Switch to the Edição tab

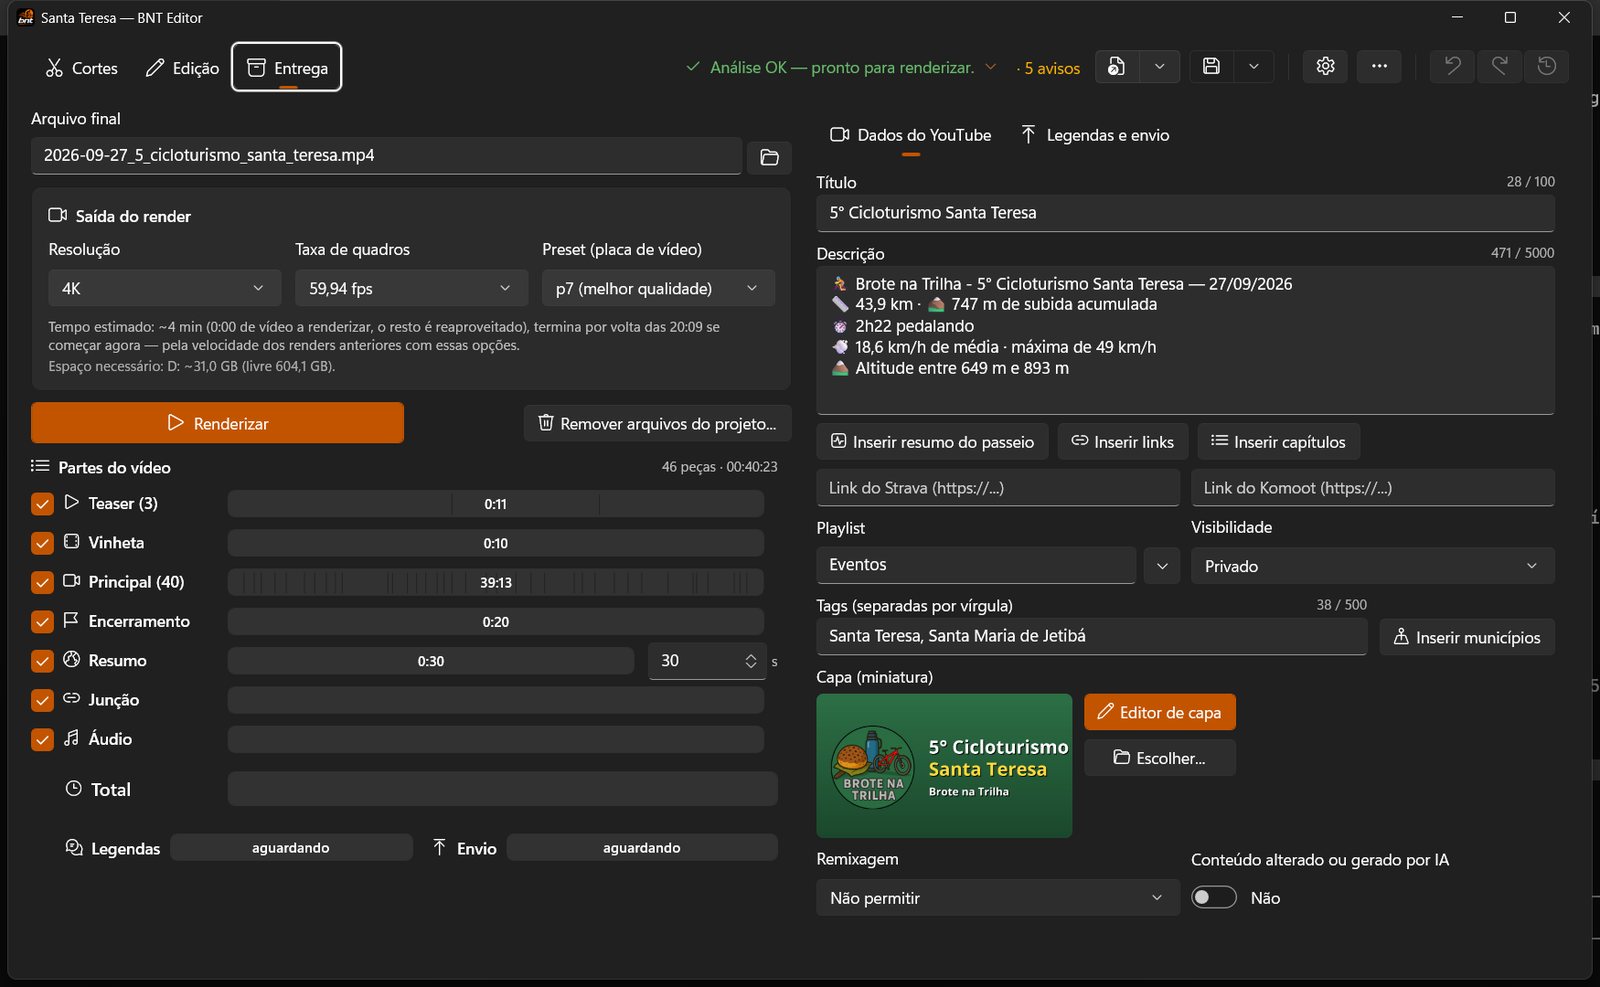click(x=182, y=68)
